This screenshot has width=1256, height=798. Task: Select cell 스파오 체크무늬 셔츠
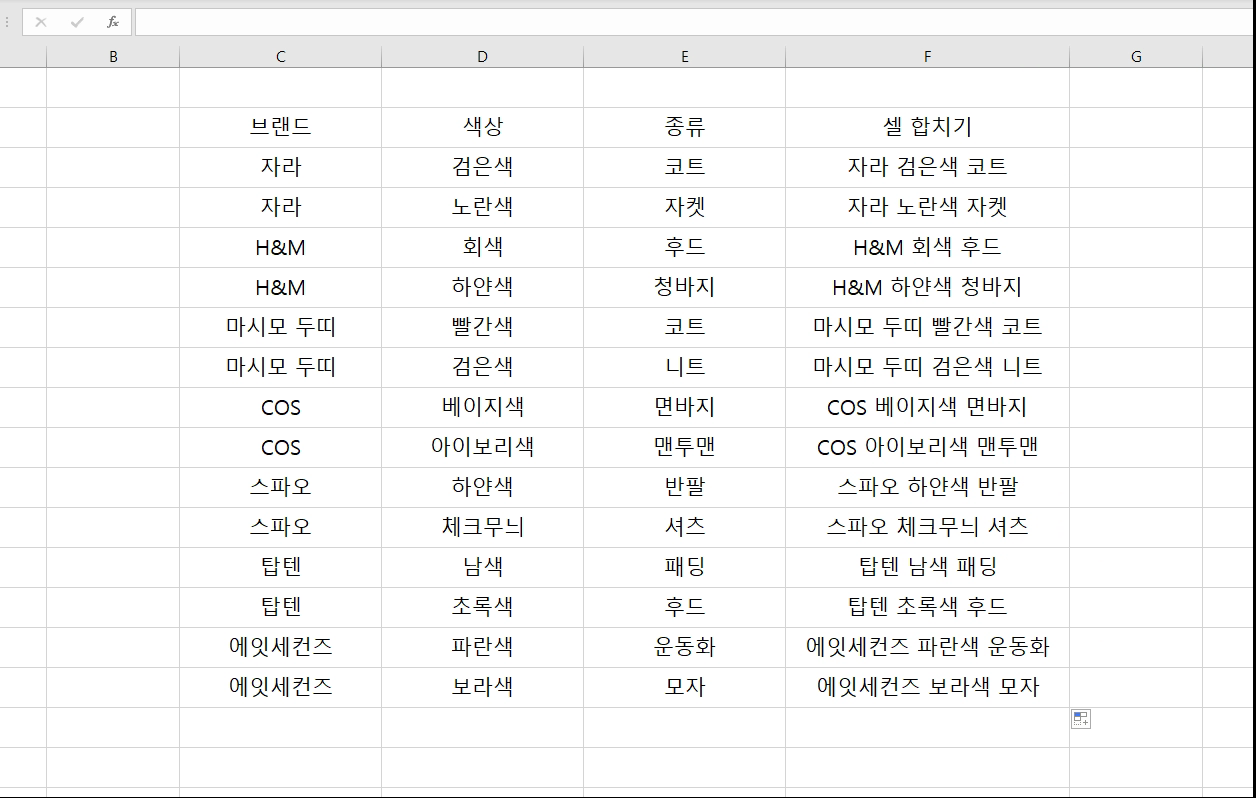tap(927, 527)
